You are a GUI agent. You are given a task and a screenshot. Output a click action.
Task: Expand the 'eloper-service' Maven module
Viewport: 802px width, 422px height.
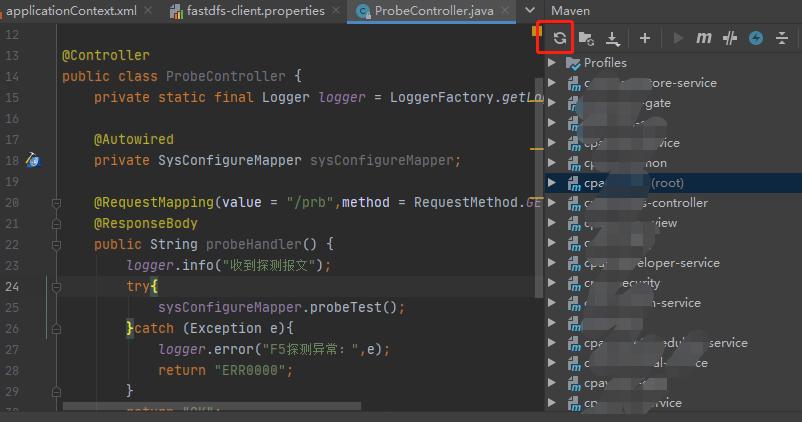pos(552,262)
